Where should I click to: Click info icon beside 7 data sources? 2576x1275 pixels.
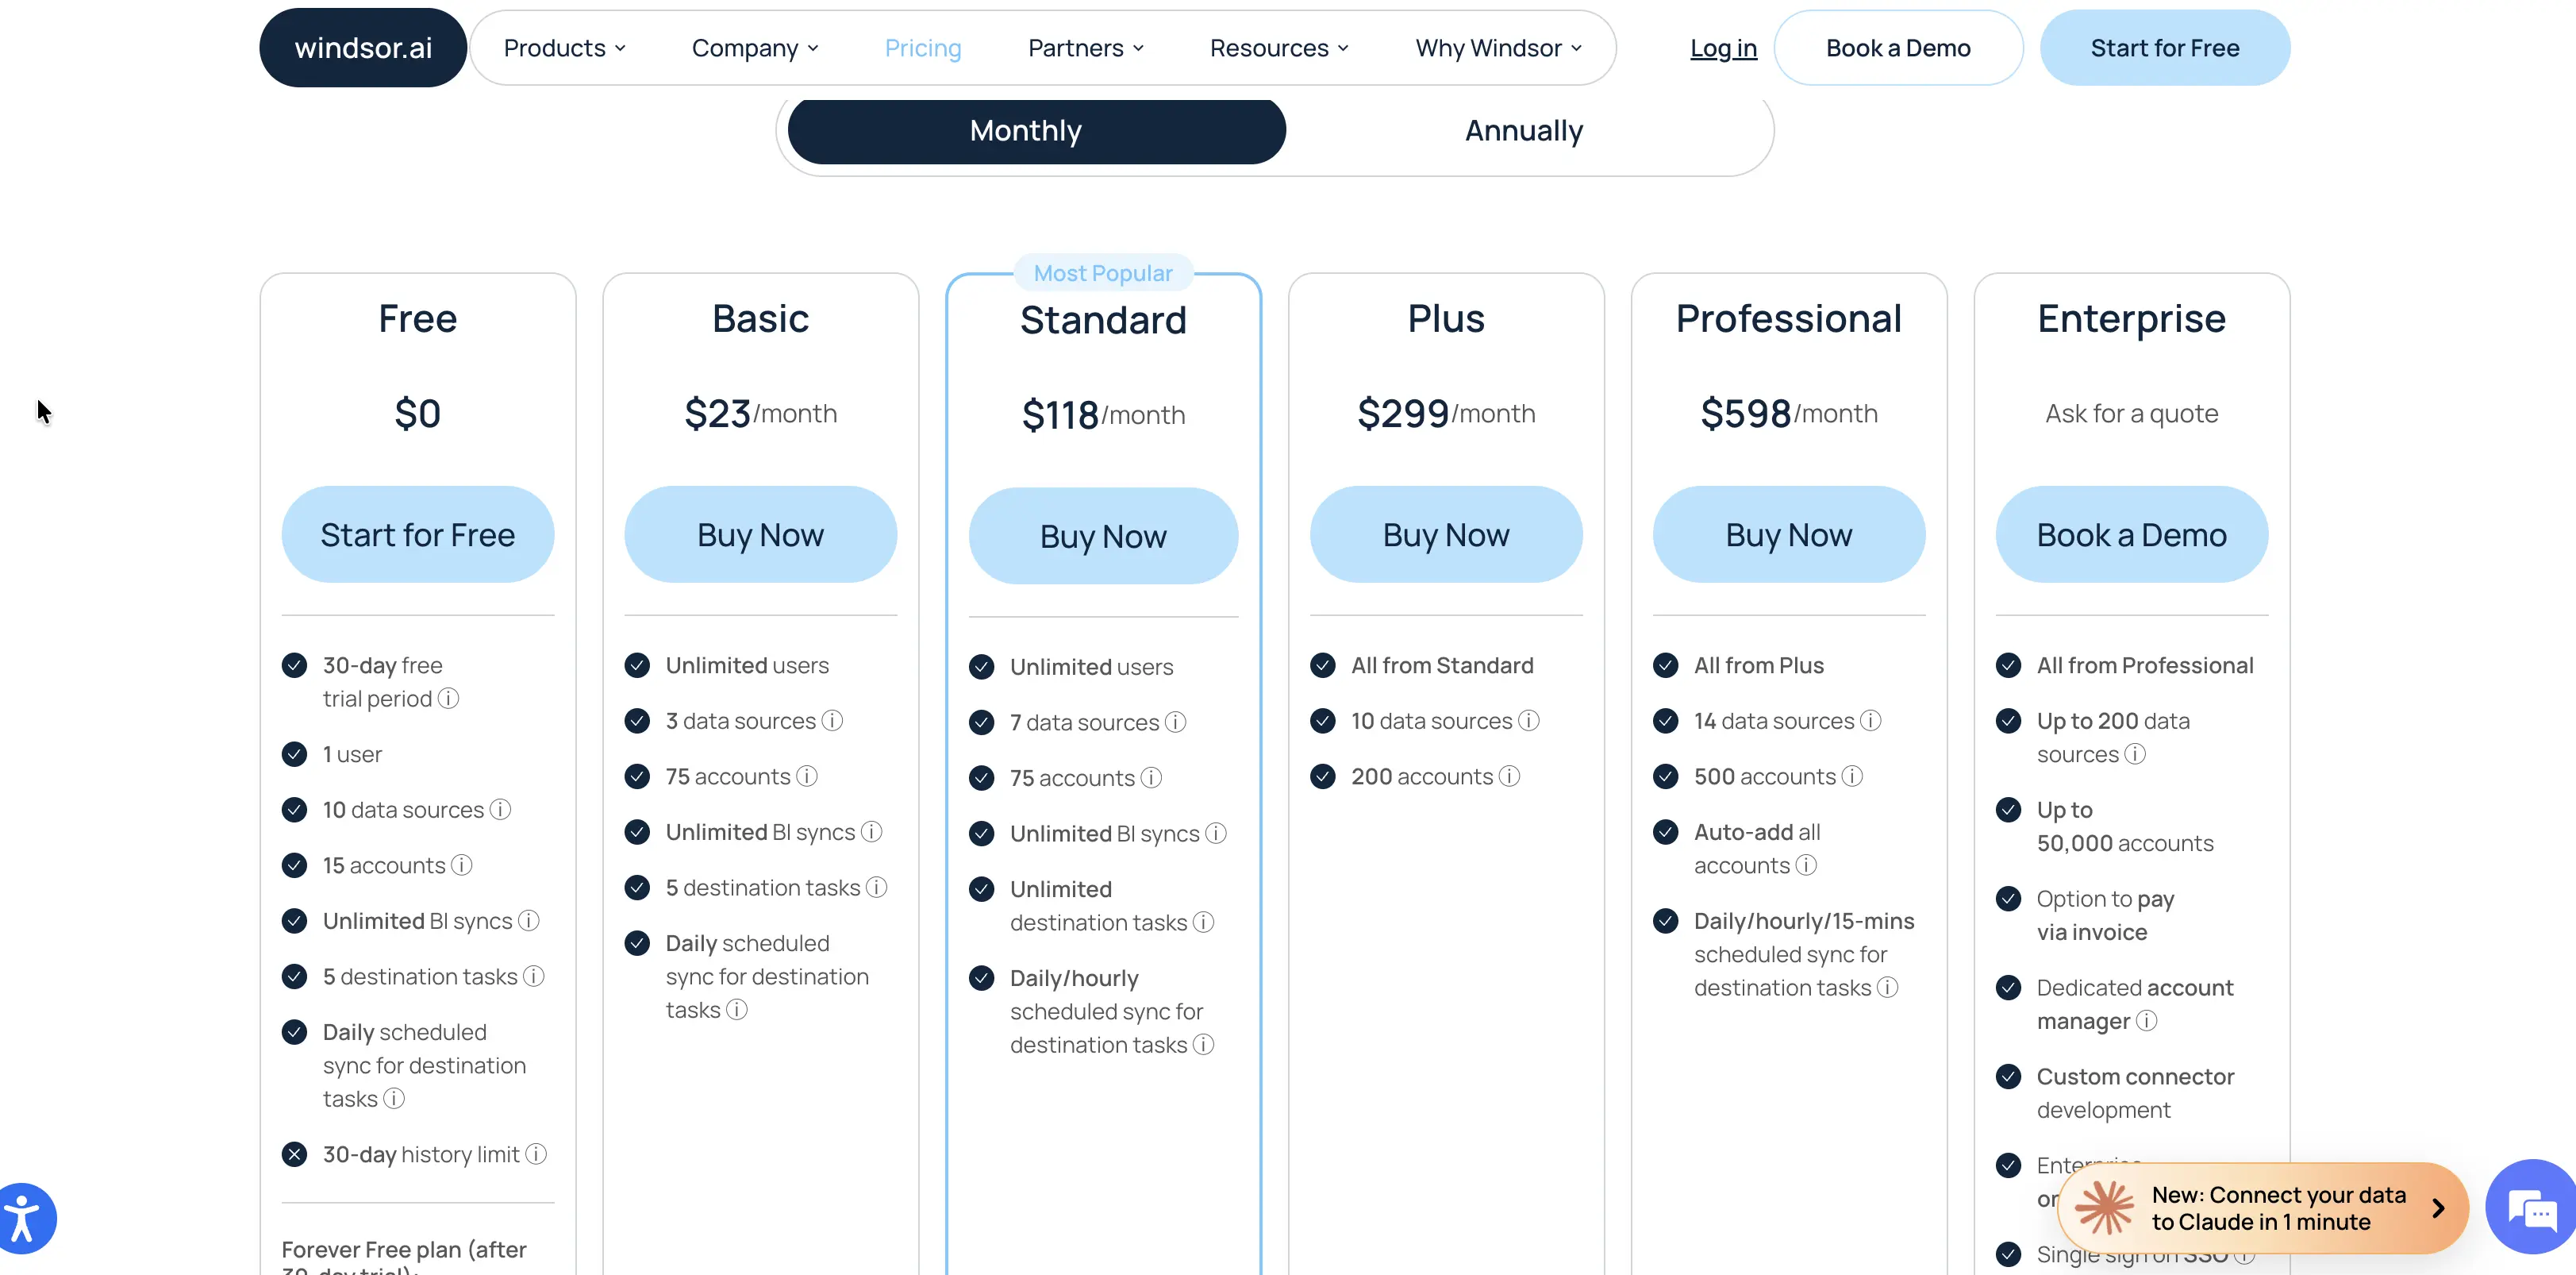[x=1175, y=722]
